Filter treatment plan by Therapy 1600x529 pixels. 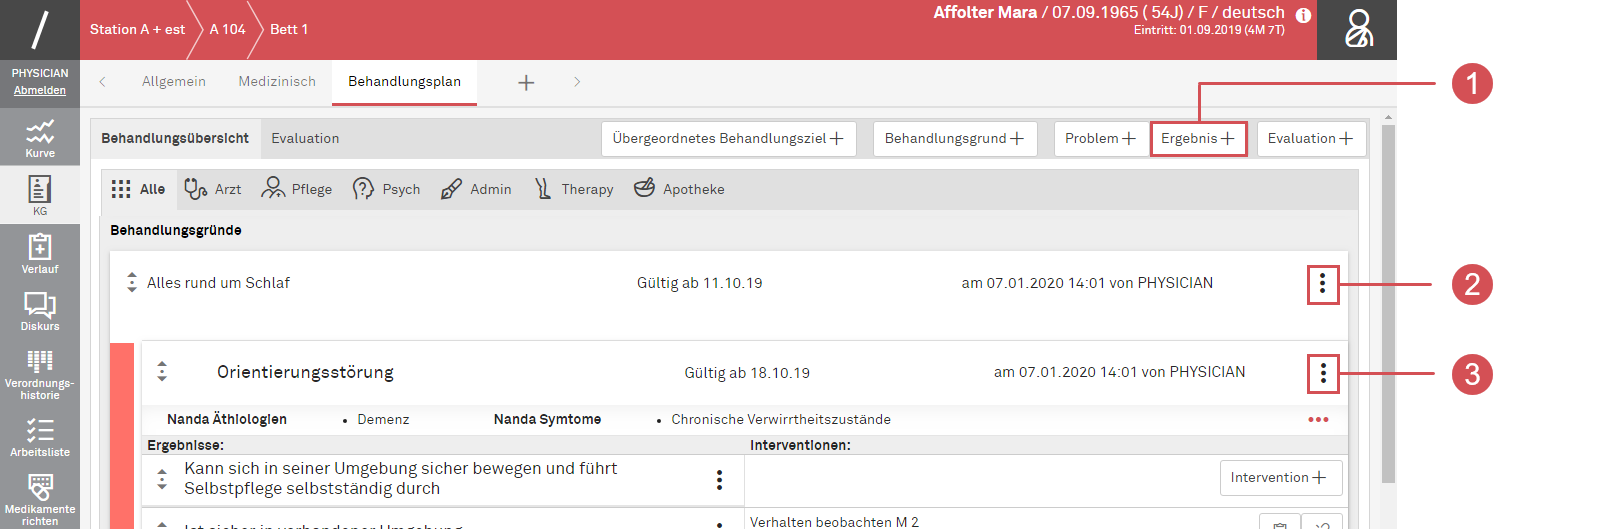click(x=574, y=189)
